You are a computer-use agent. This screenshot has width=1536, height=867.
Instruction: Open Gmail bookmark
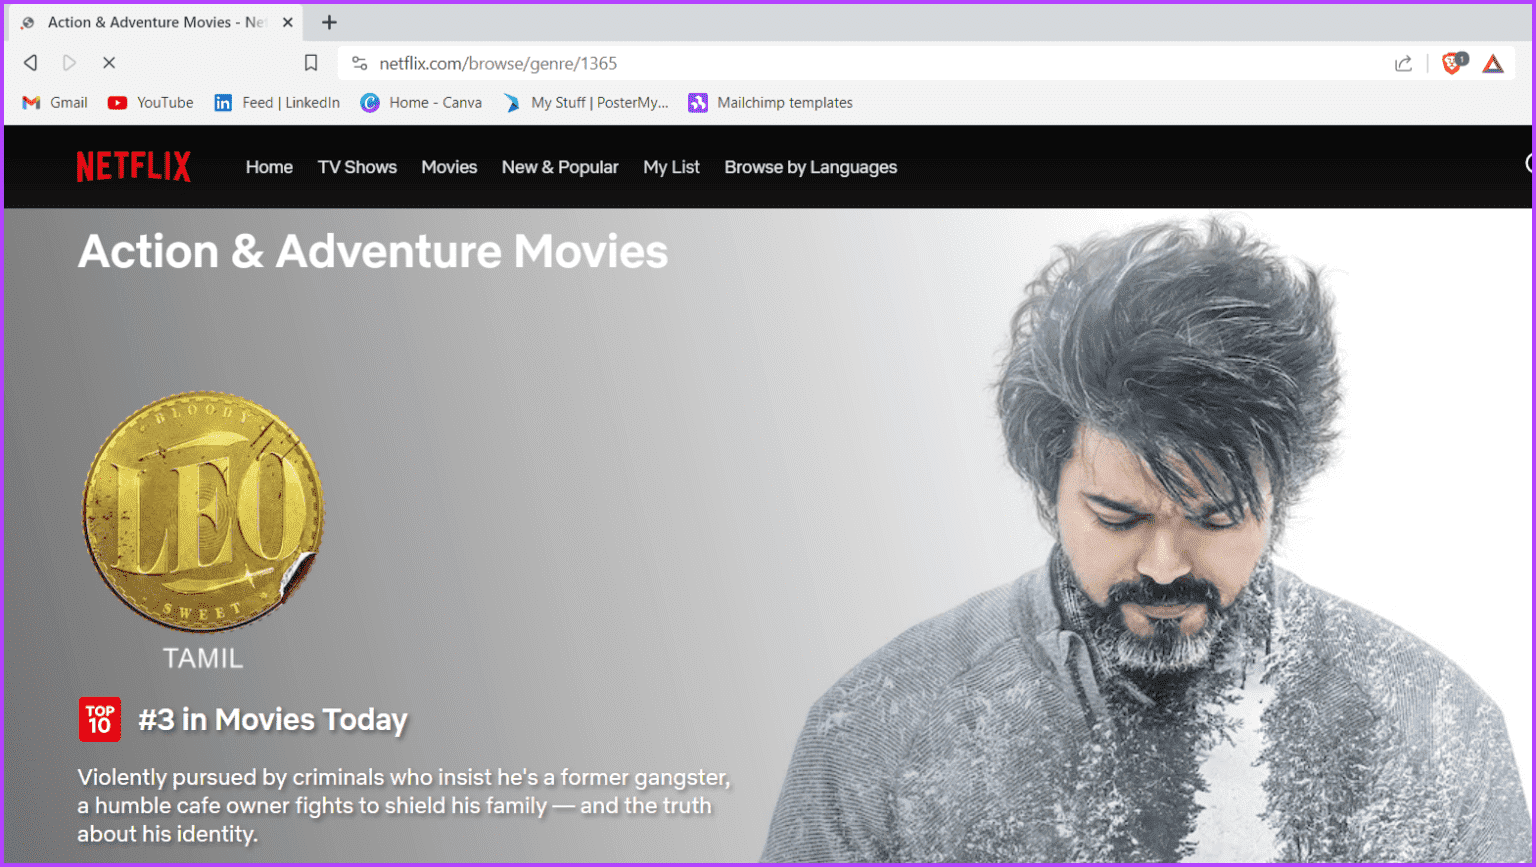(x=55, y=102)
